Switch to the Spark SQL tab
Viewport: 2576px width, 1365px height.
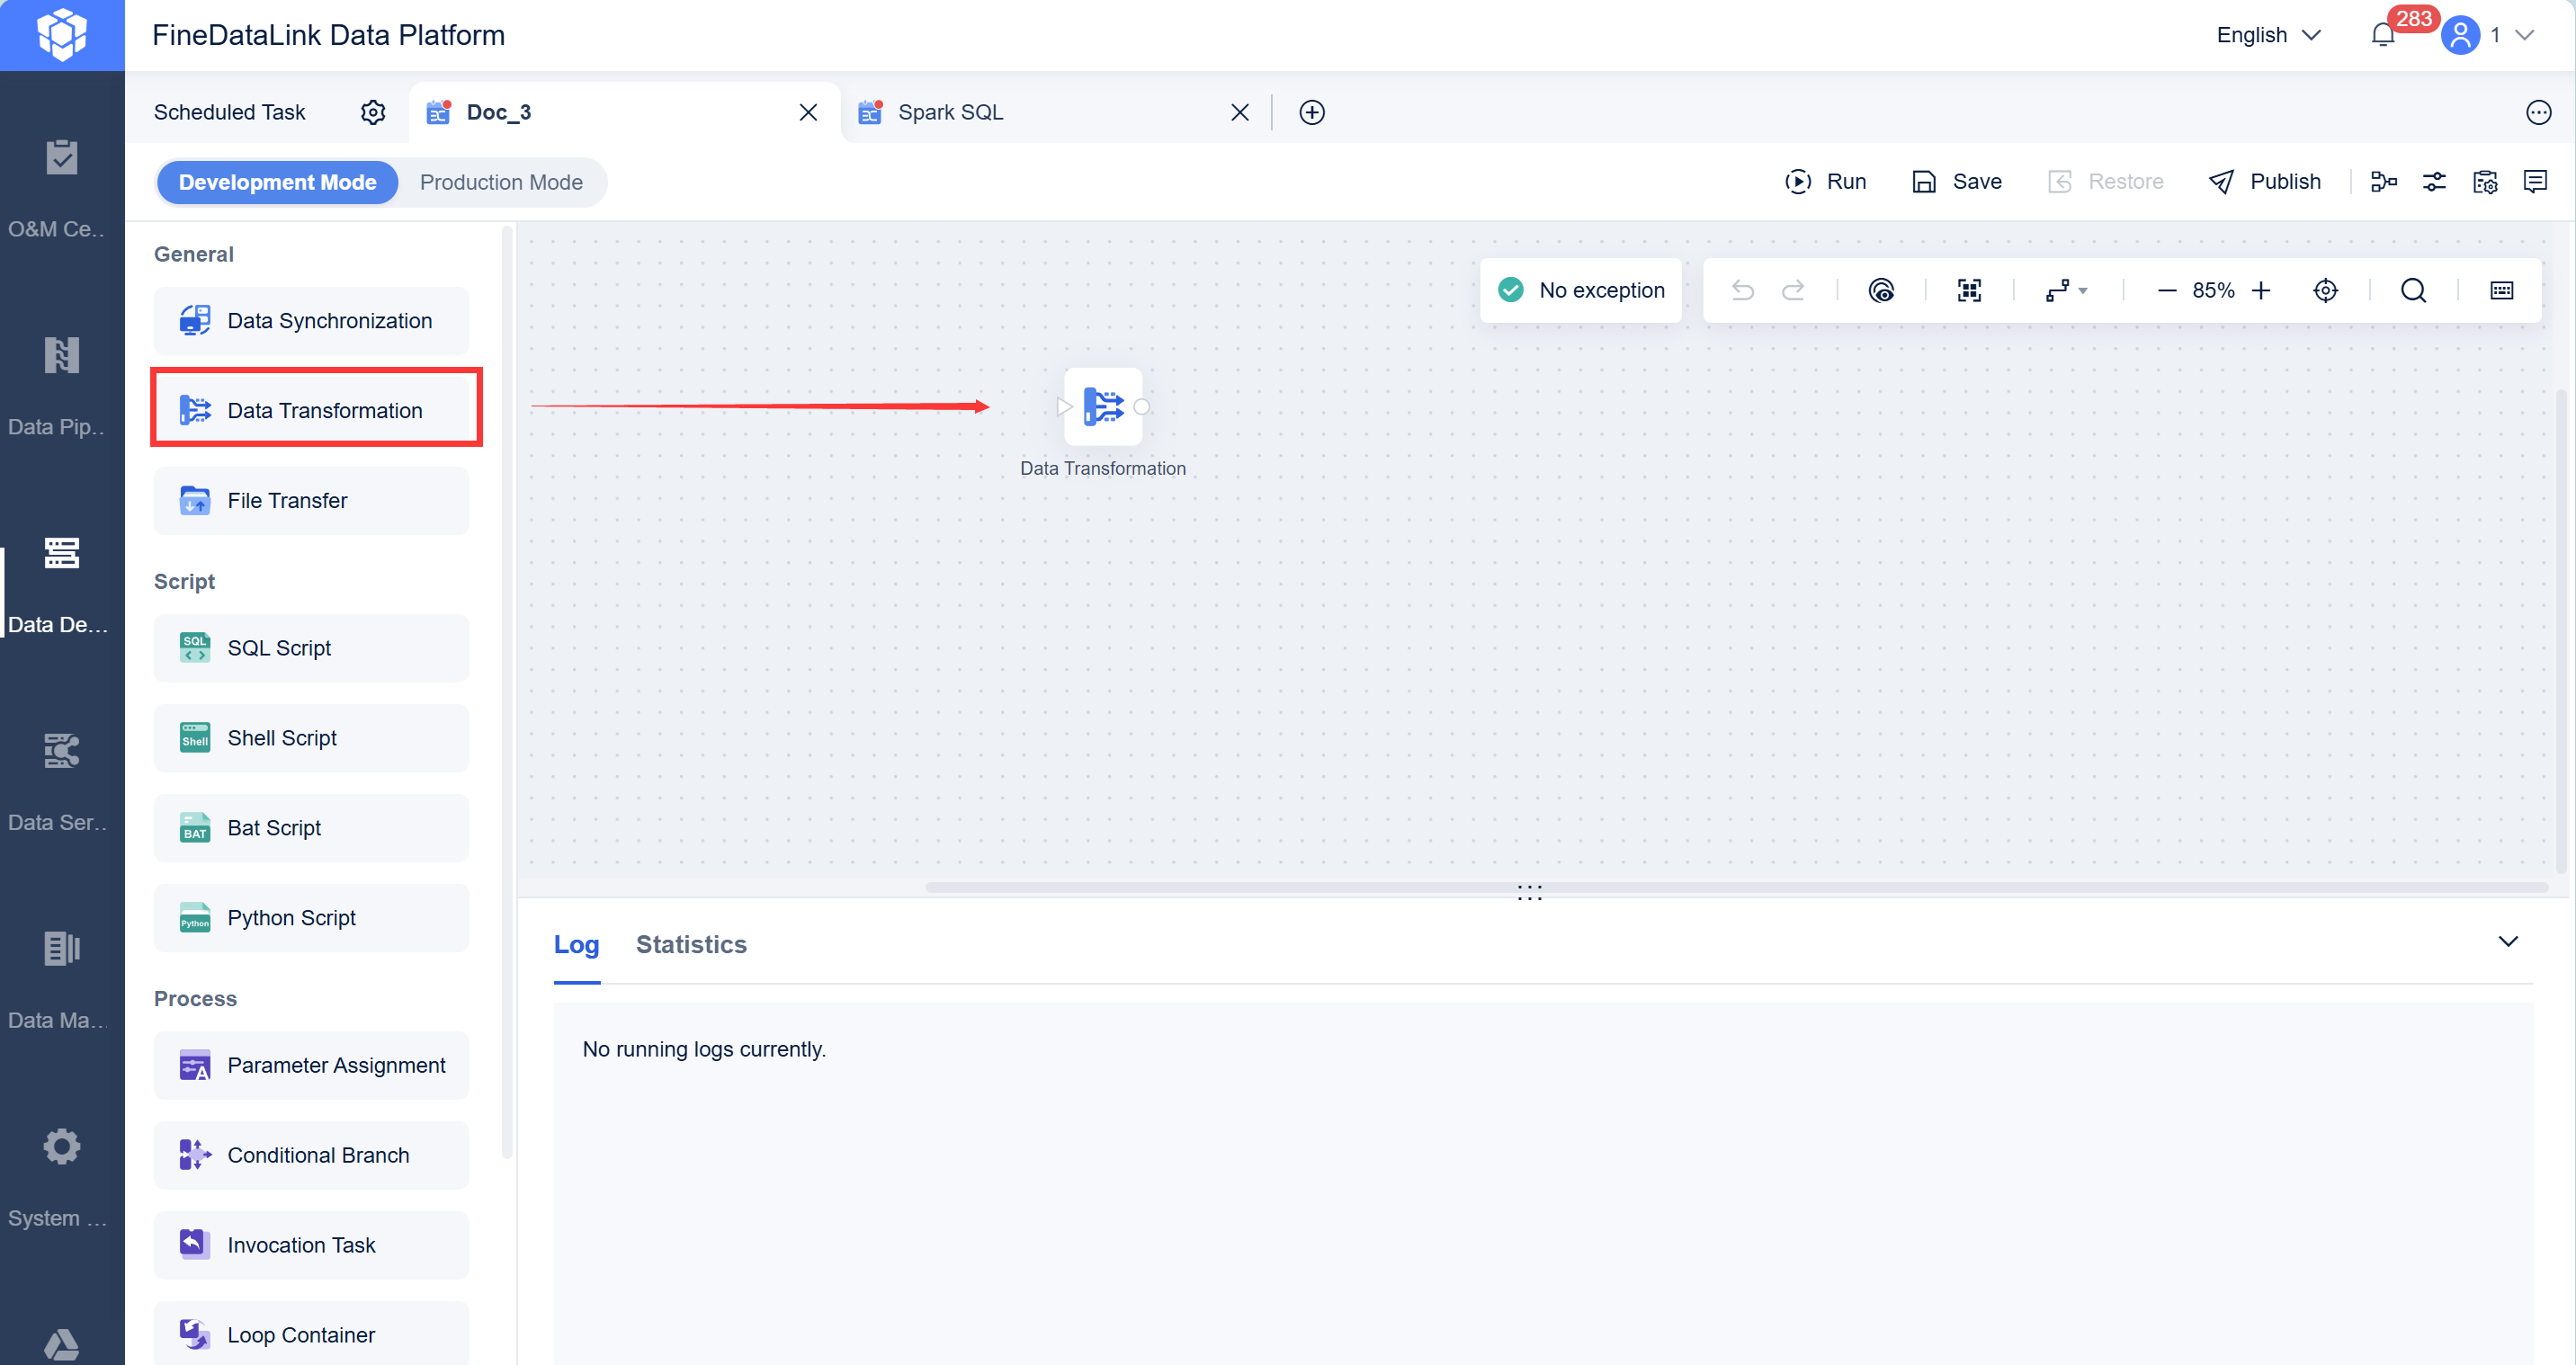[950, 112]
